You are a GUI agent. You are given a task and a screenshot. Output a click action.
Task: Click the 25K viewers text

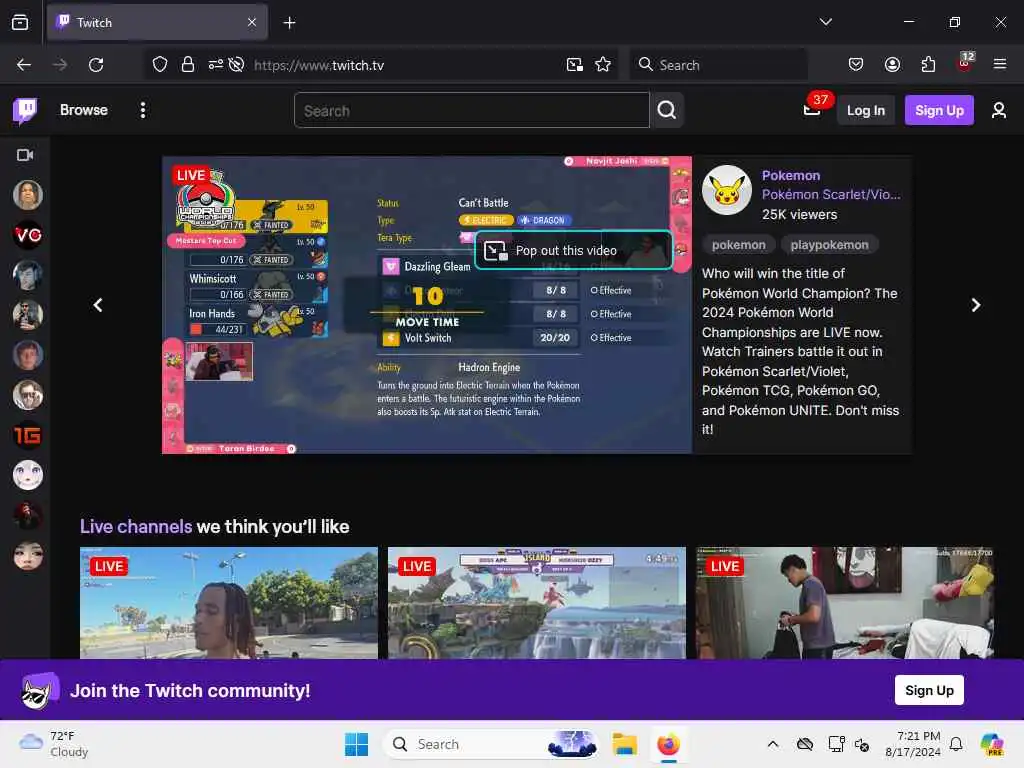tap(799, 214)
